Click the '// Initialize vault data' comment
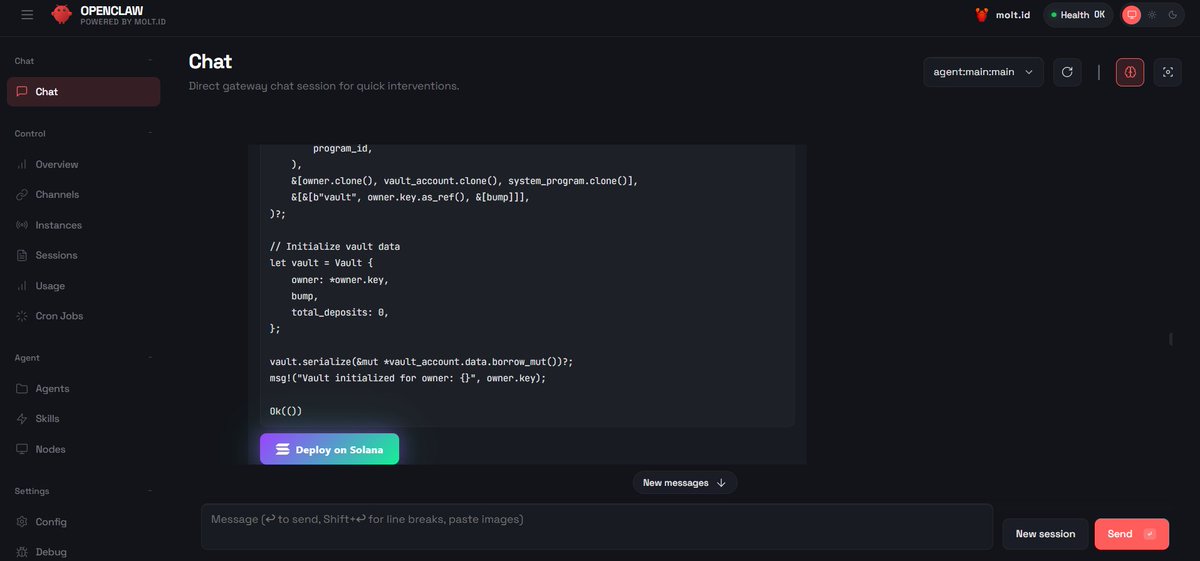 pos(335,246)
